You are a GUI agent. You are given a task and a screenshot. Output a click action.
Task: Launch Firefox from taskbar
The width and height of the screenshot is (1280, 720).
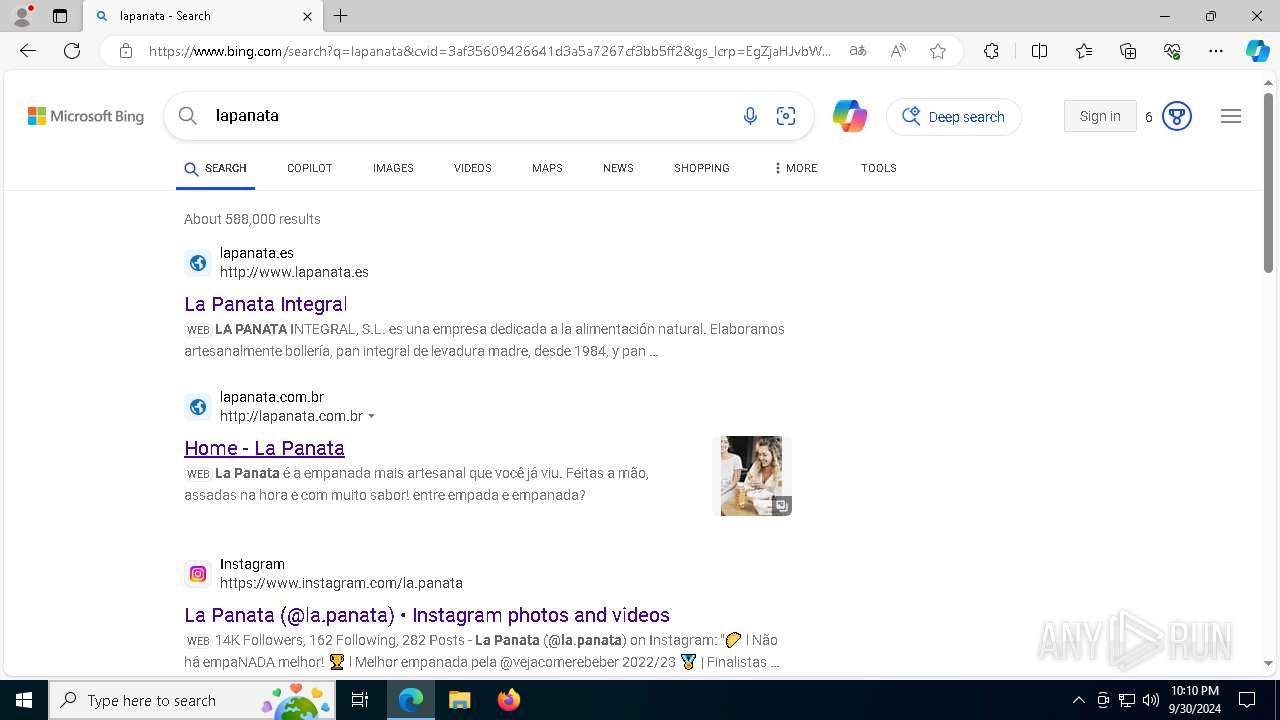coord(509,700)
